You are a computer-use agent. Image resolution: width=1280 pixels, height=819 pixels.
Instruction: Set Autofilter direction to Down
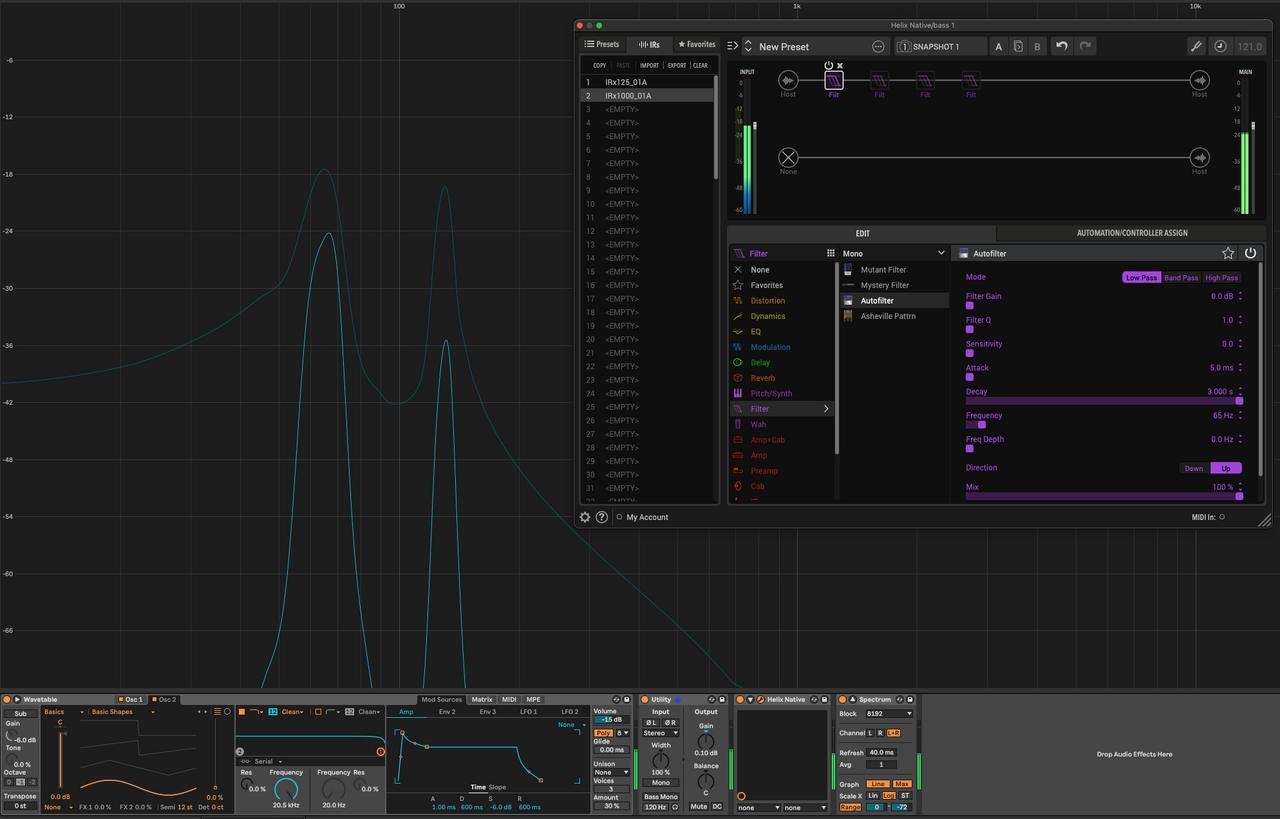(1194, 468)
